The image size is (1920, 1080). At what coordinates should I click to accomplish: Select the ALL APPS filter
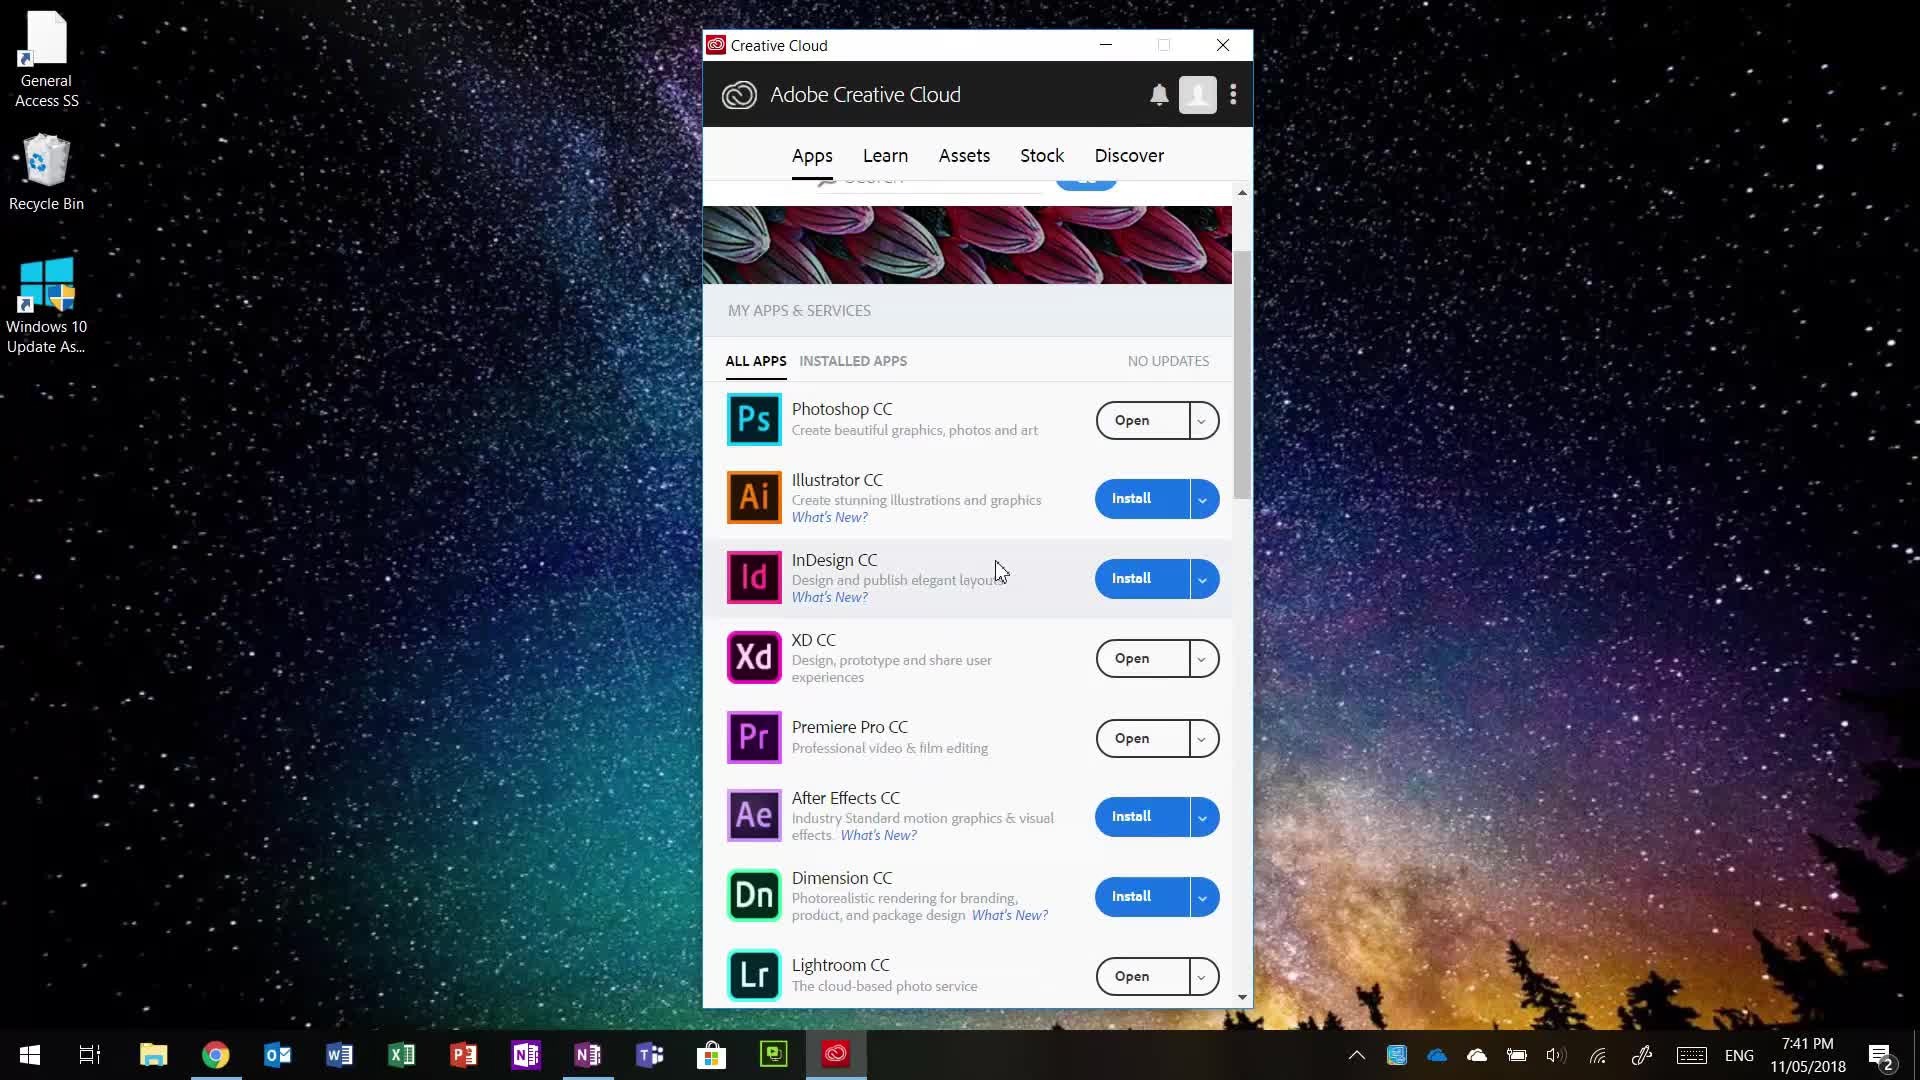coord(756,361)
